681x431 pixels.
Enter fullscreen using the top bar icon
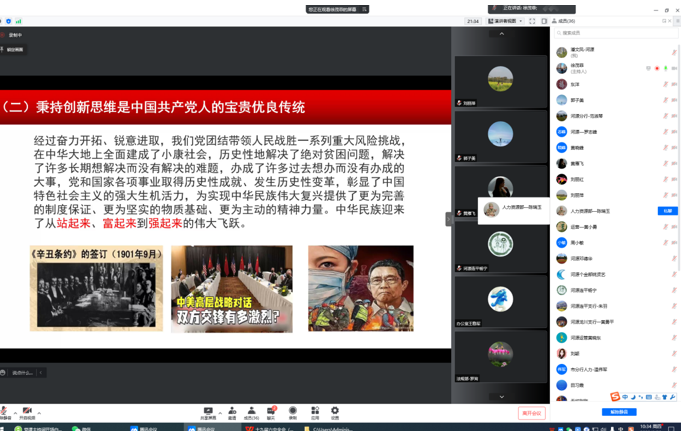point(532,21)
